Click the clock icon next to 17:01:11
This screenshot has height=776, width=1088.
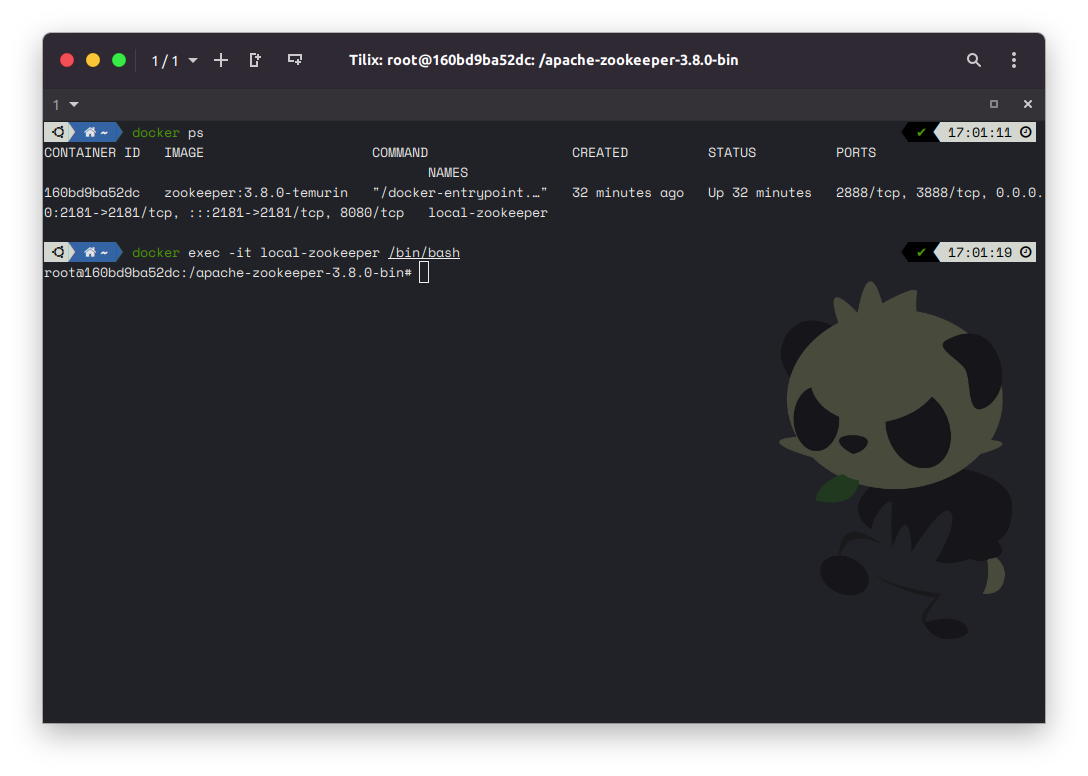point(1026,132)
